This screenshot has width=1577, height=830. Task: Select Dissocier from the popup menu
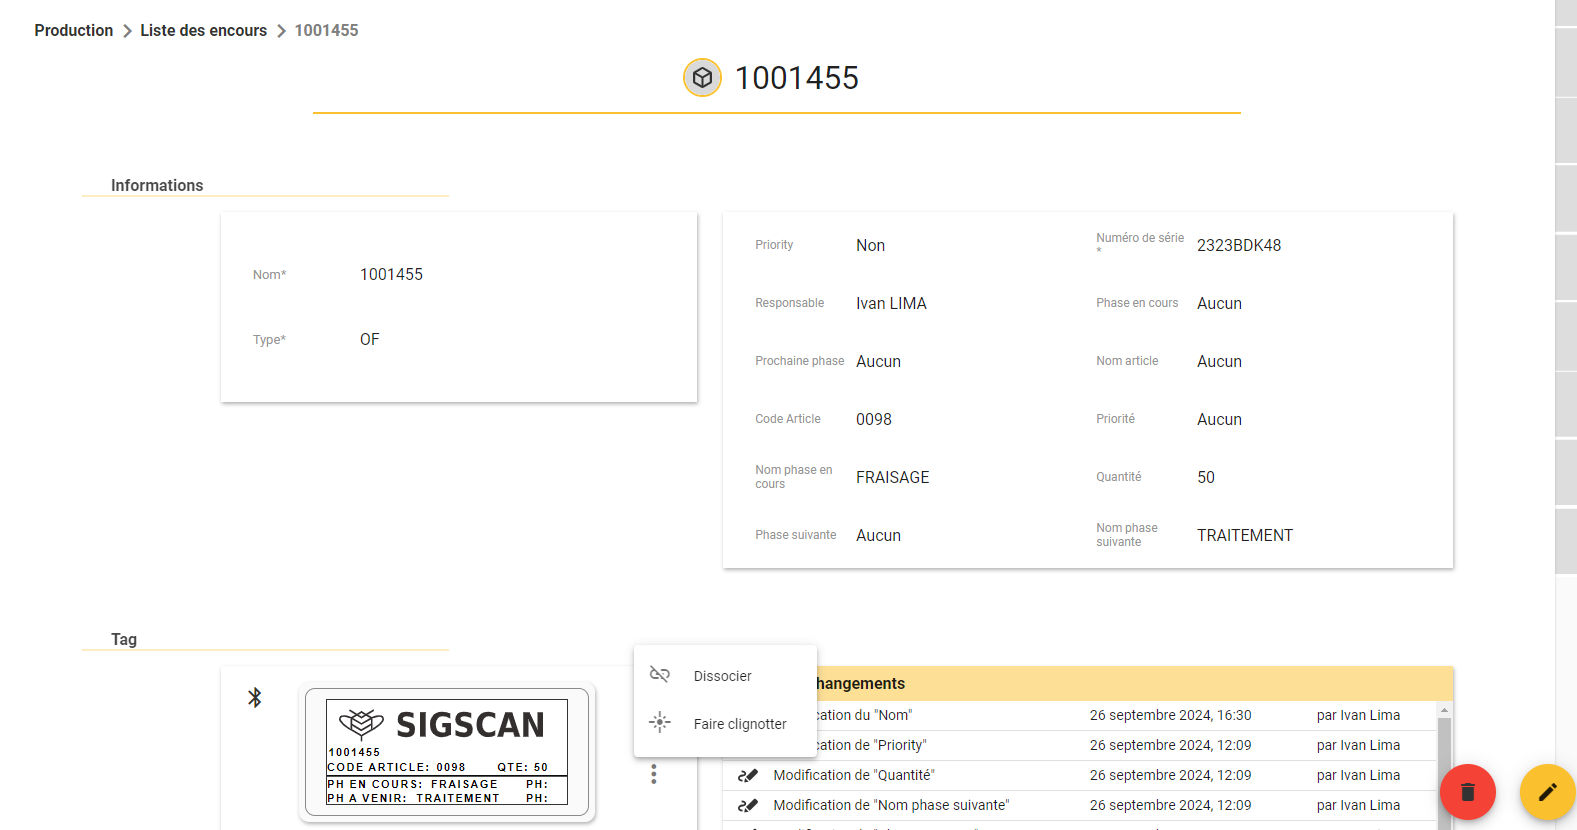(725, 676)
